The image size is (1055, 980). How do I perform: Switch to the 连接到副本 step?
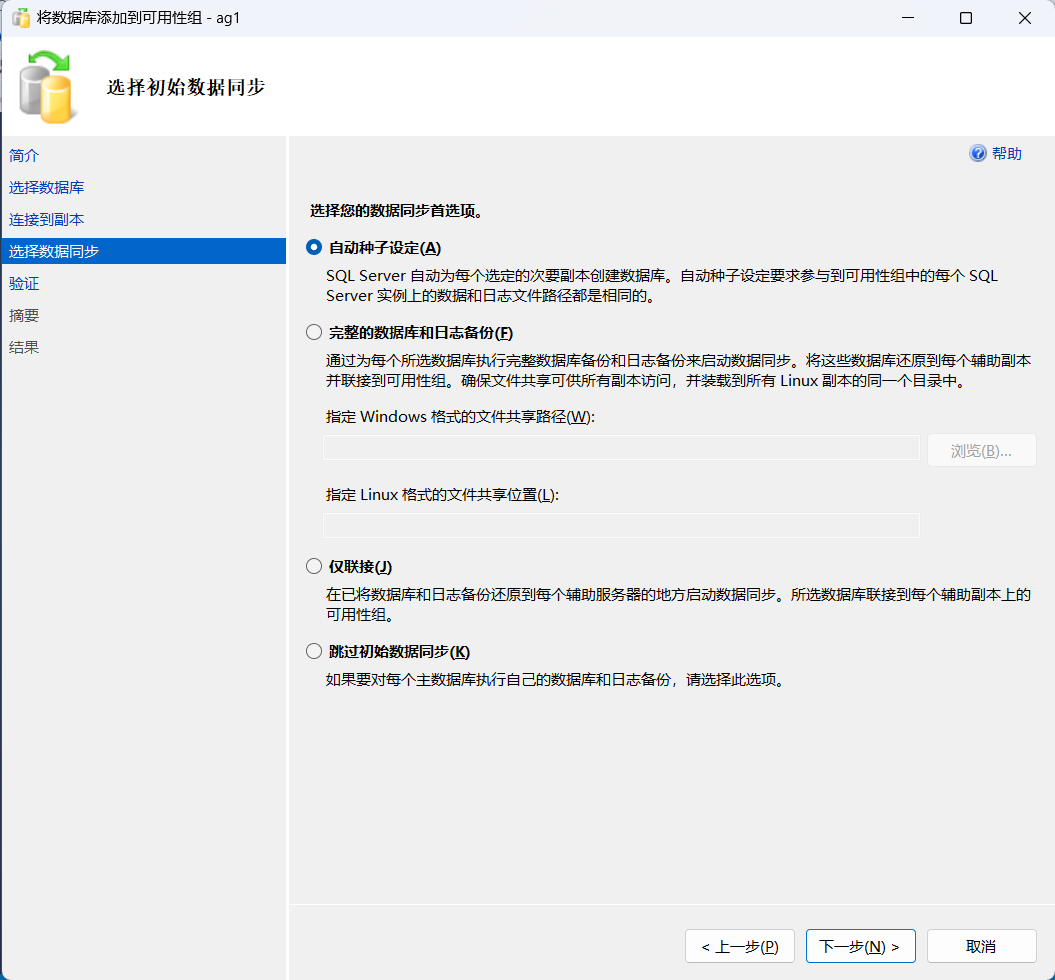(x=46, y=219)
